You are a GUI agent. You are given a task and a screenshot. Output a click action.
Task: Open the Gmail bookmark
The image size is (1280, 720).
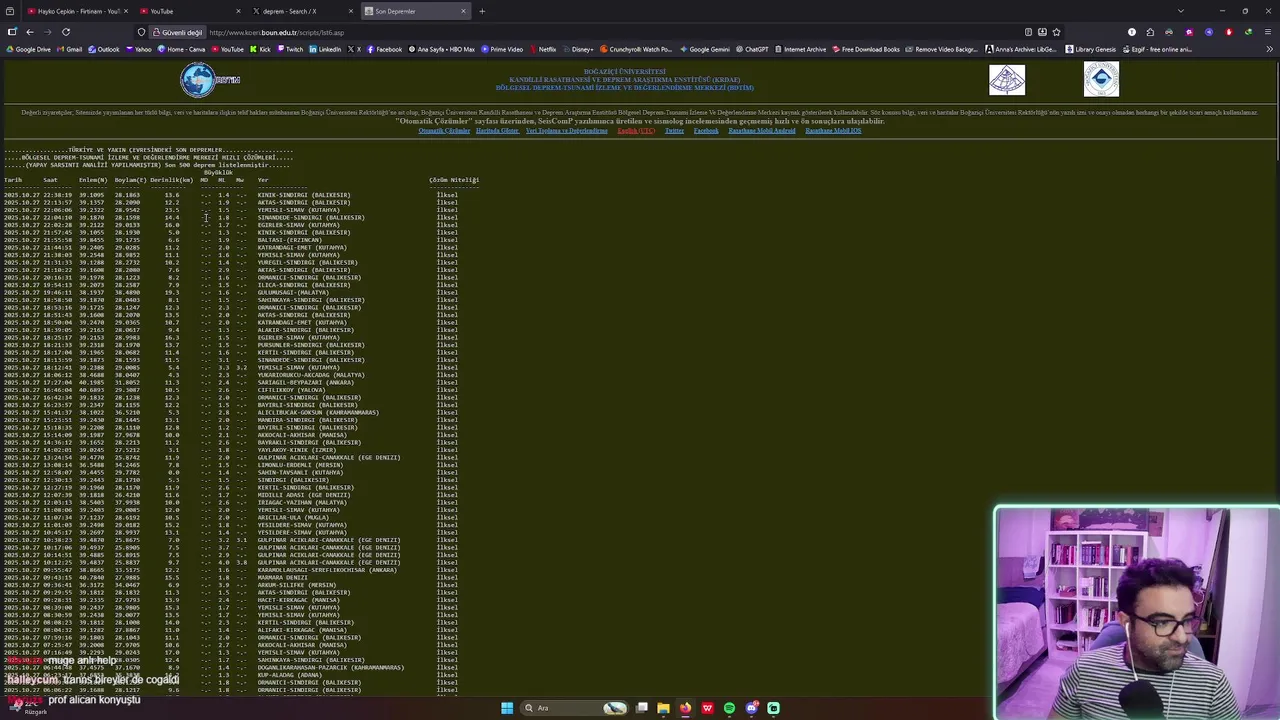pyautogui.click(x=69, y=49)
